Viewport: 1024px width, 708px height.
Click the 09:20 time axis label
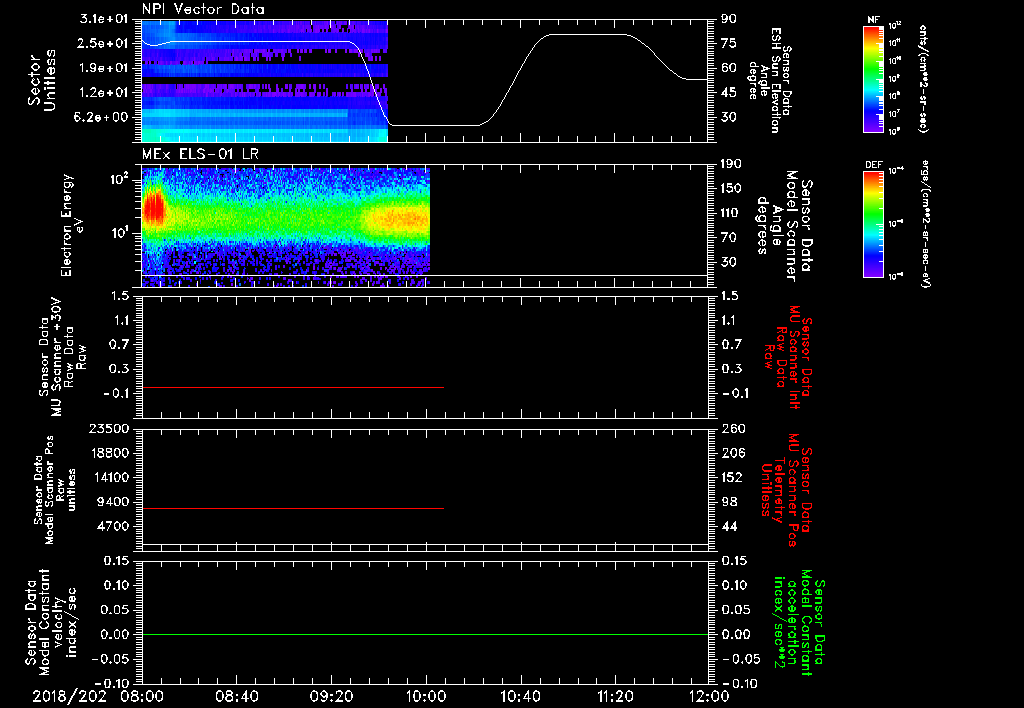[x=332, y=696]
